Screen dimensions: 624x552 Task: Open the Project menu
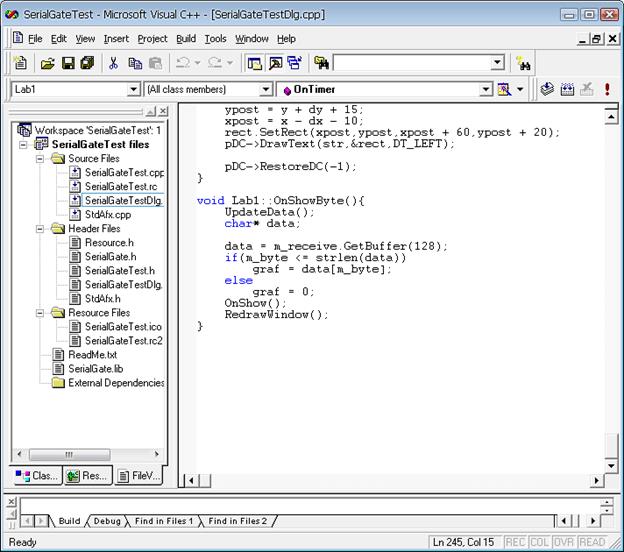[152, 39]
